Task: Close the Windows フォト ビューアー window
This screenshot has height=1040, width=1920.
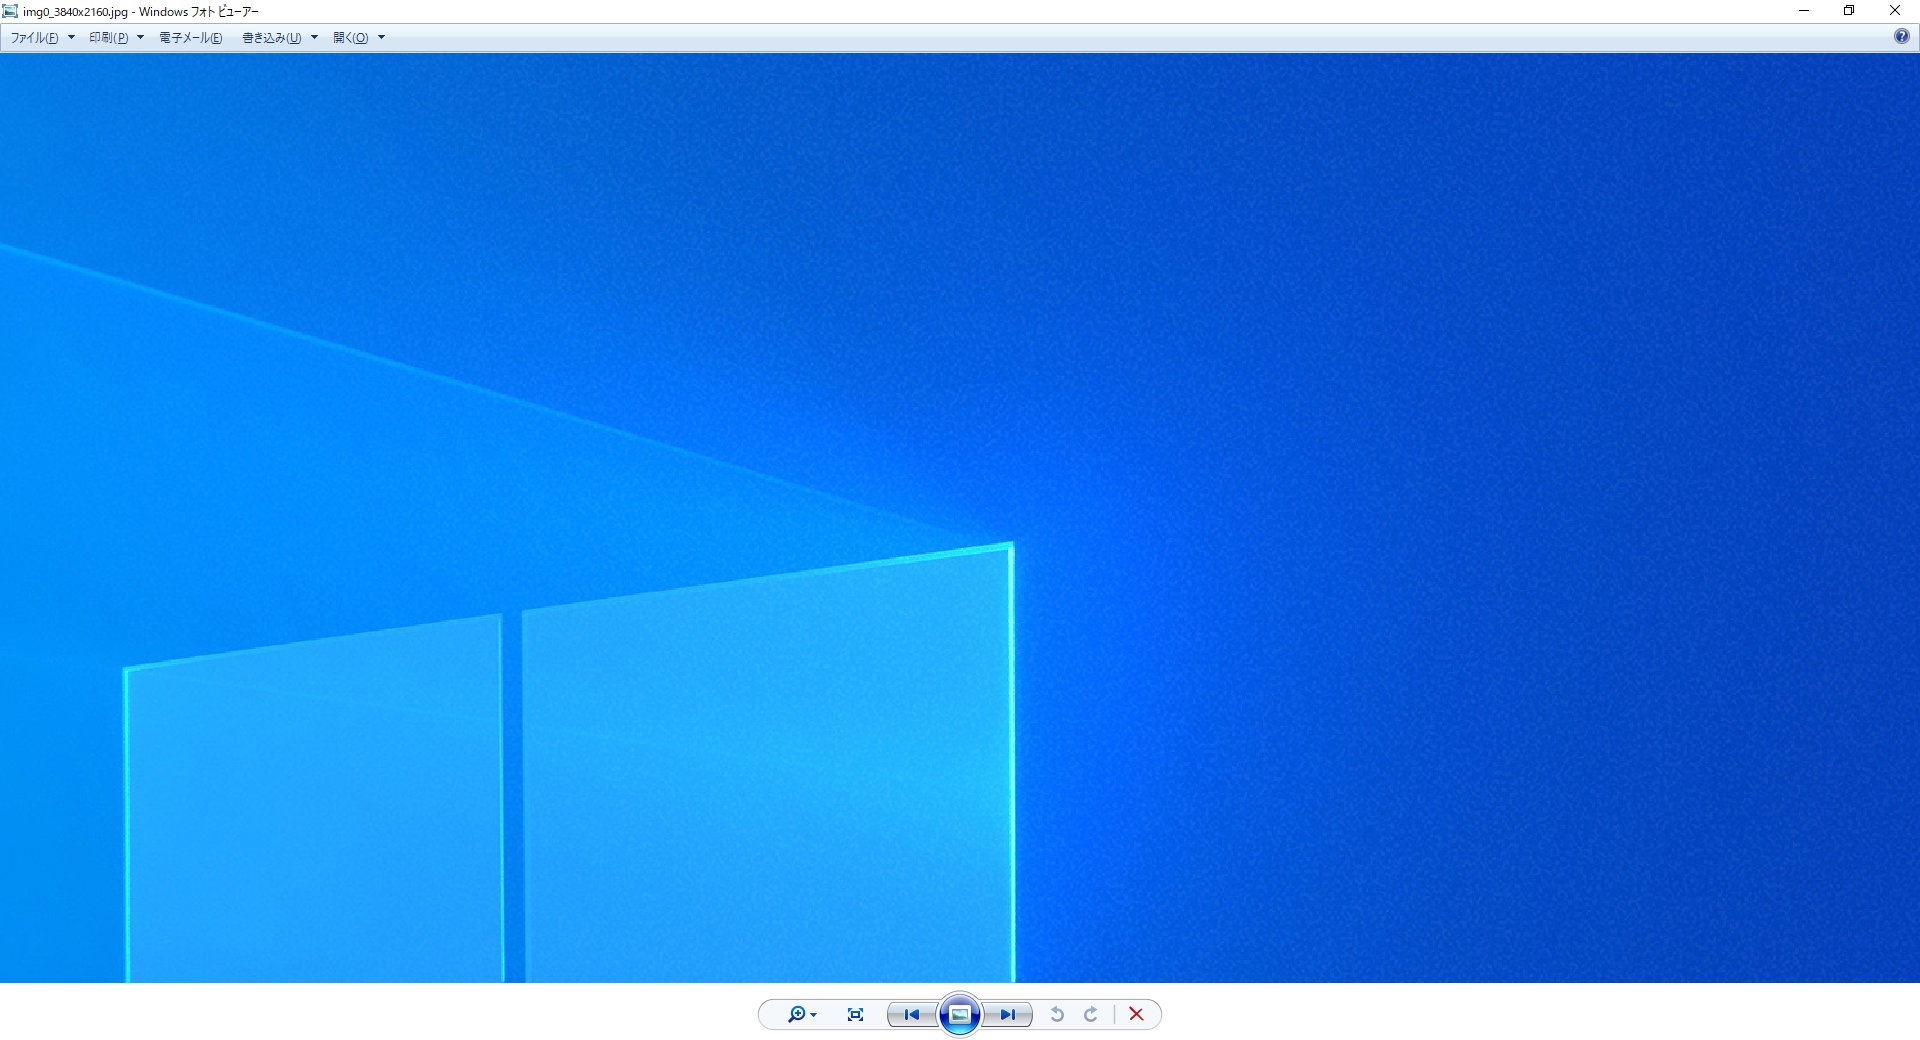Action: [1895, 11]
